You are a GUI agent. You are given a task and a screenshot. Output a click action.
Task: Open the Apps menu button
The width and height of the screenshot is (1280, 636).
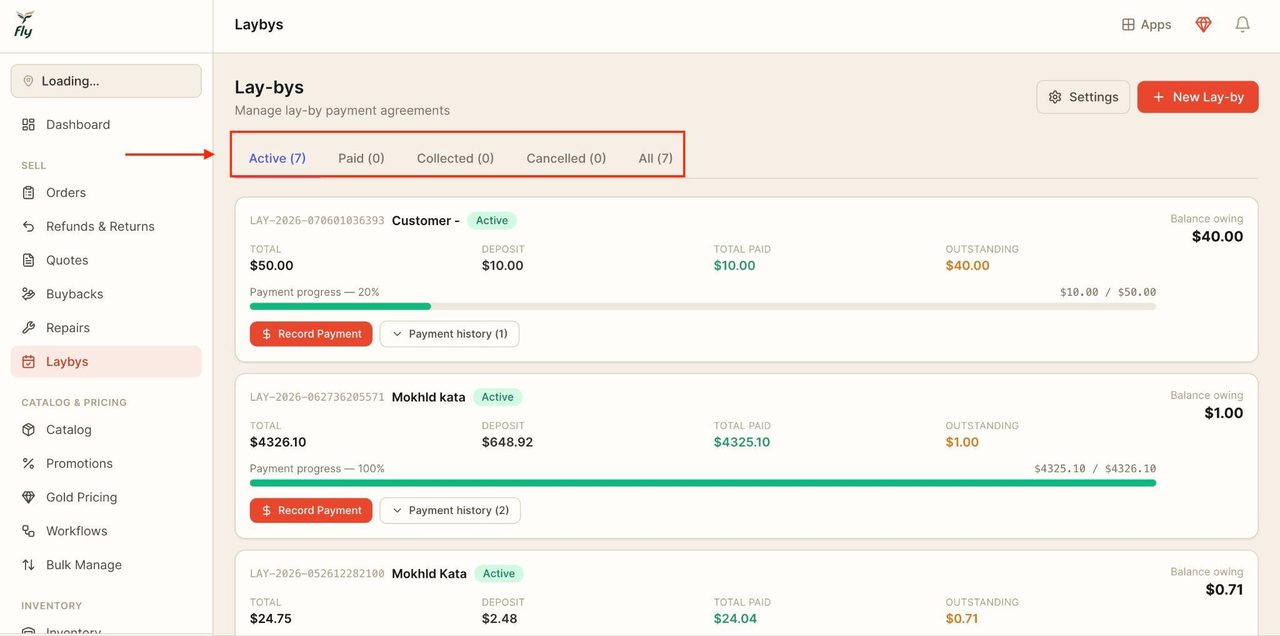tap(1146, 25)
